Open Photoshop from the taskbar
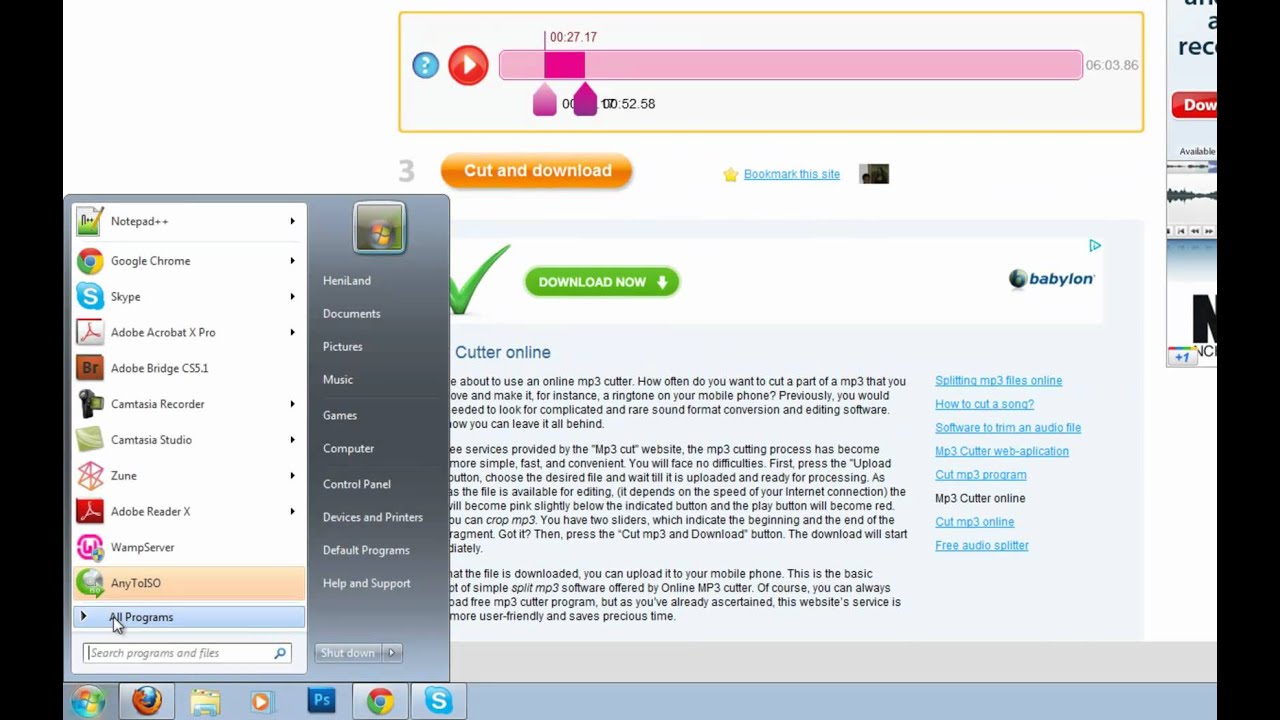 321,701
